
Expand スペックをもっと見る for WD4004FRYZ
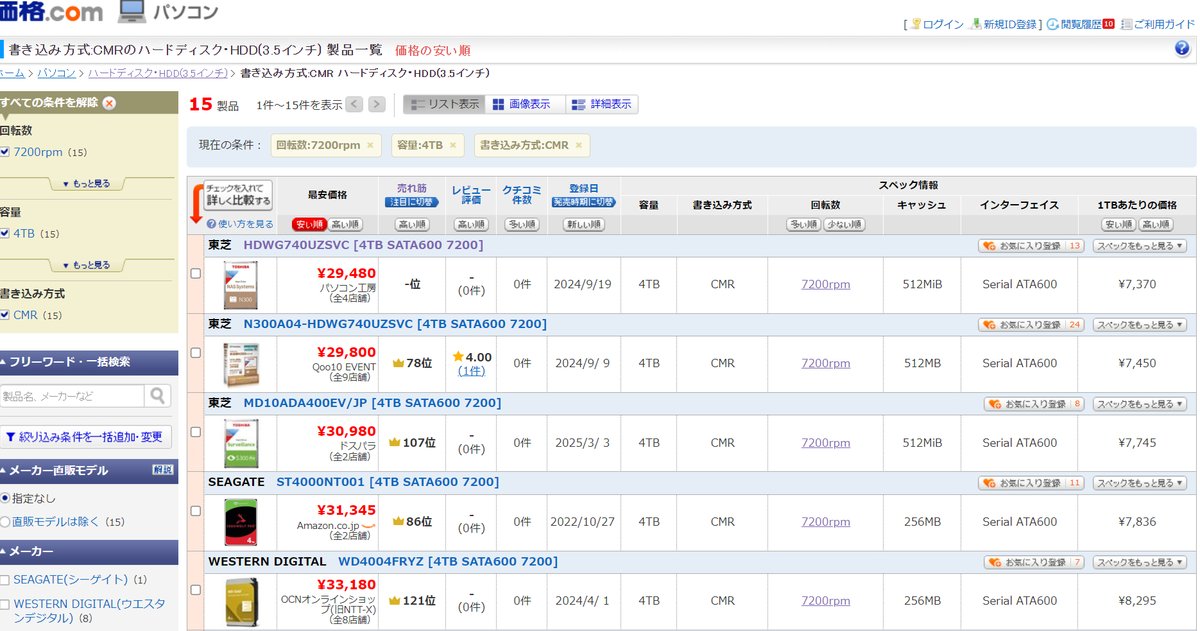pyautogui.click(x=1139, y=562)
